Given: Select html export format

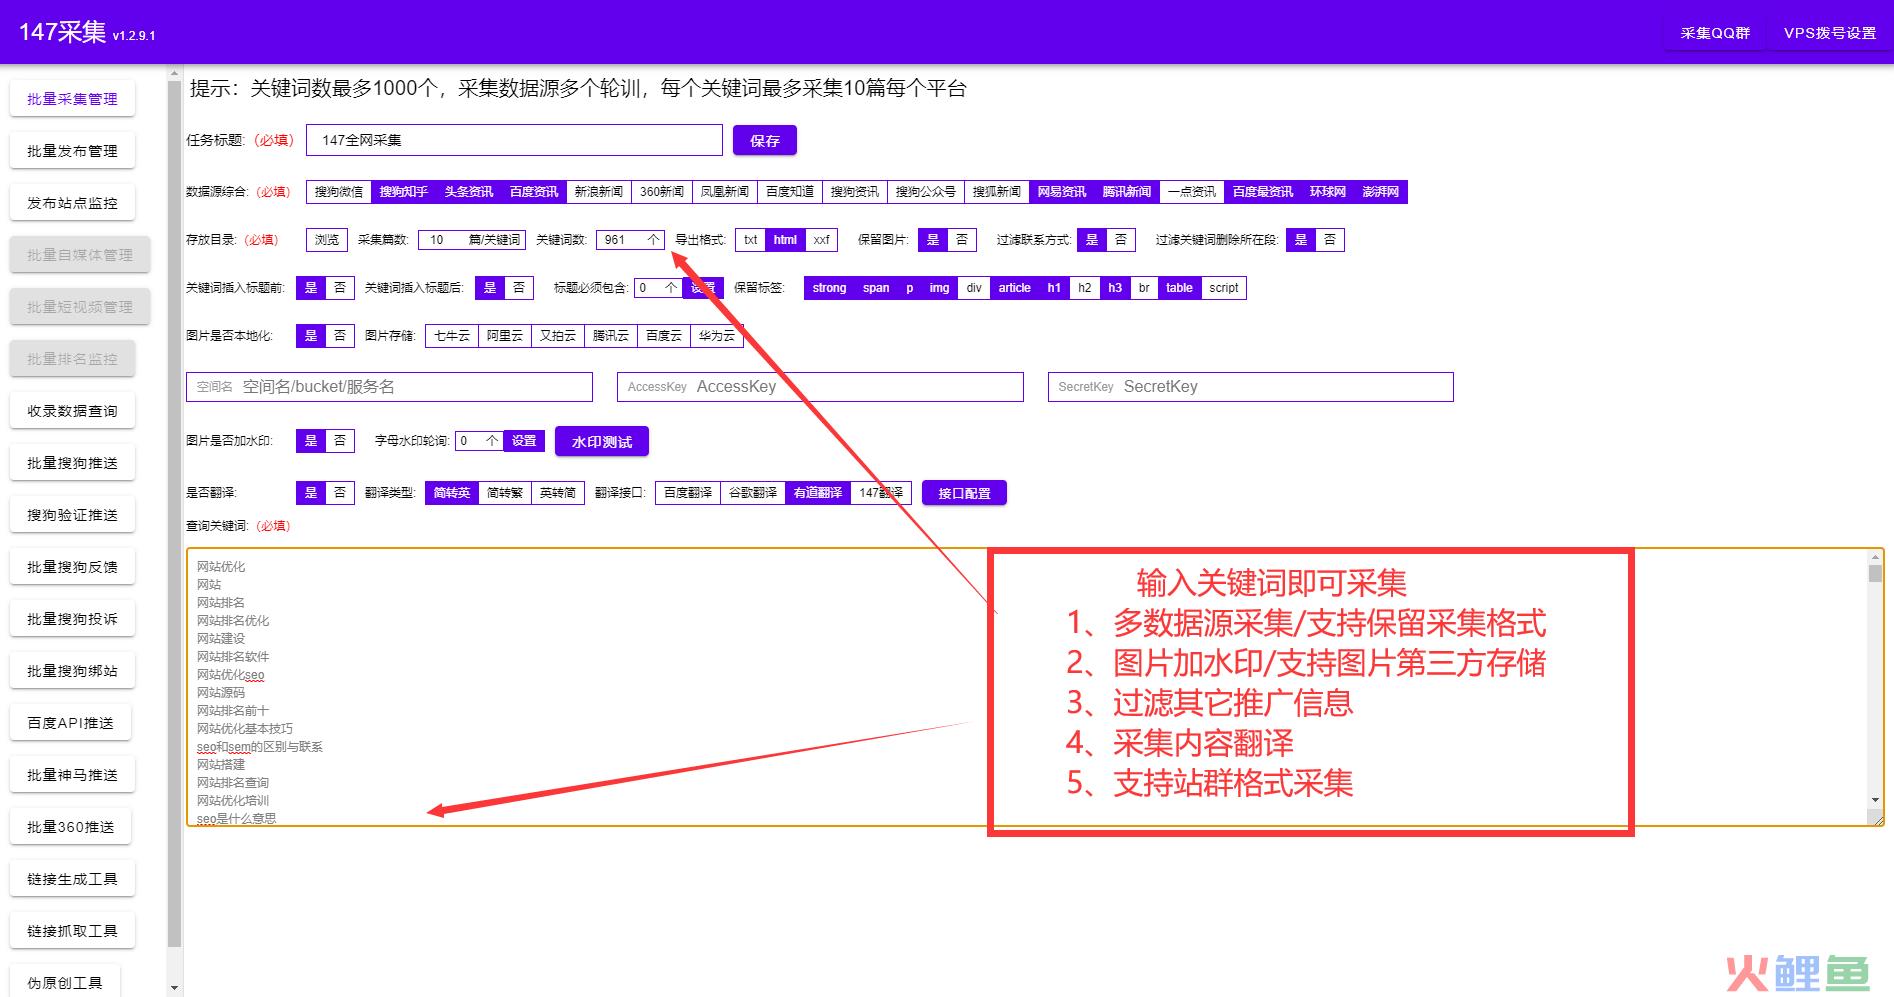Looking at the screenshot, I should point(785,240).
